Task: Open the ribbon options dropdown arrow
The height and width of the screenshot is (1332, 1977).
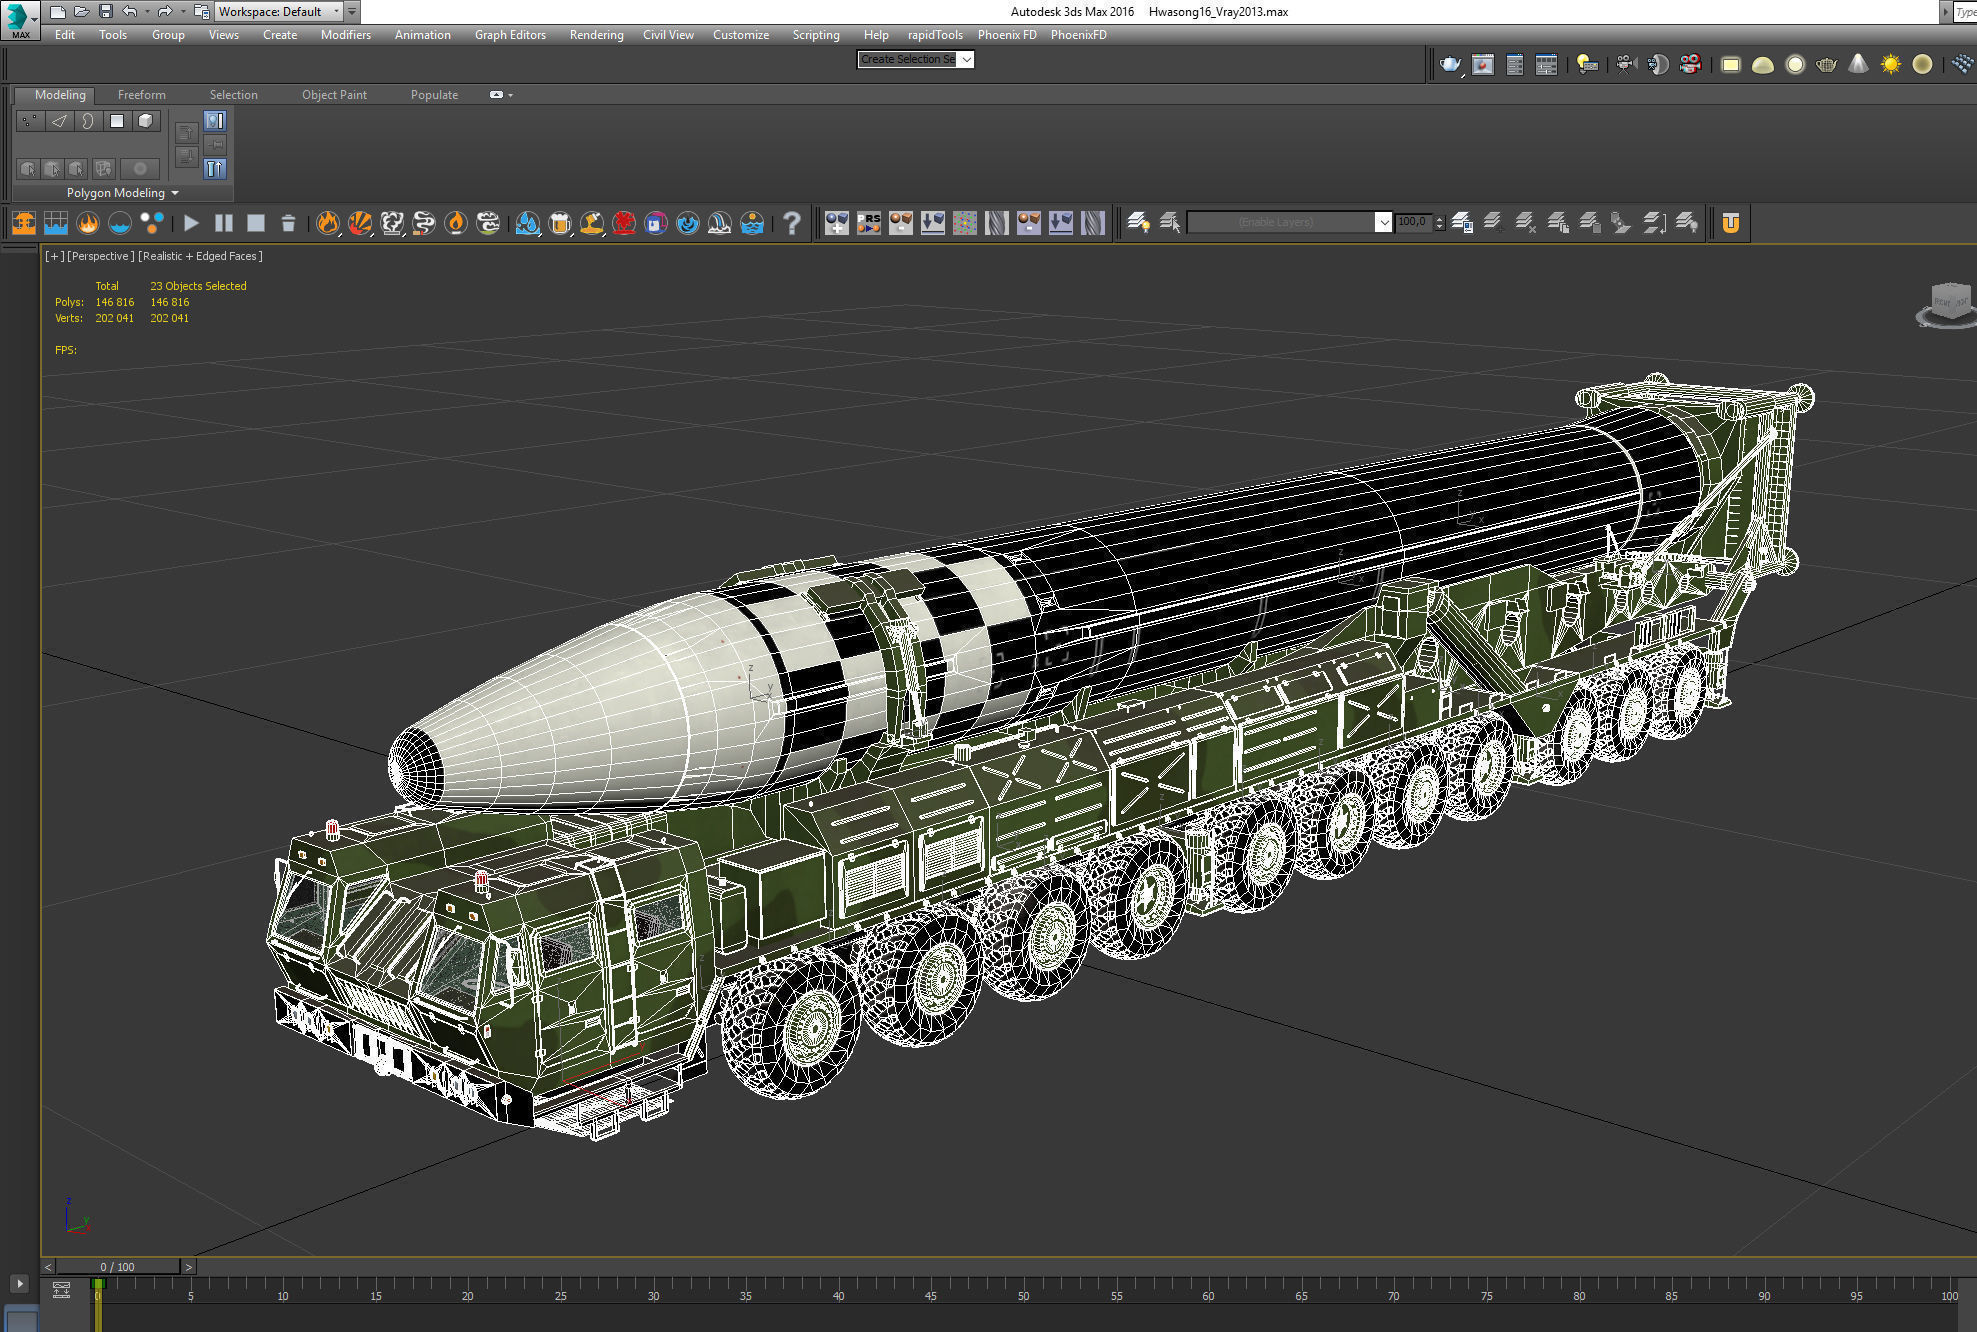Action: 510,95
